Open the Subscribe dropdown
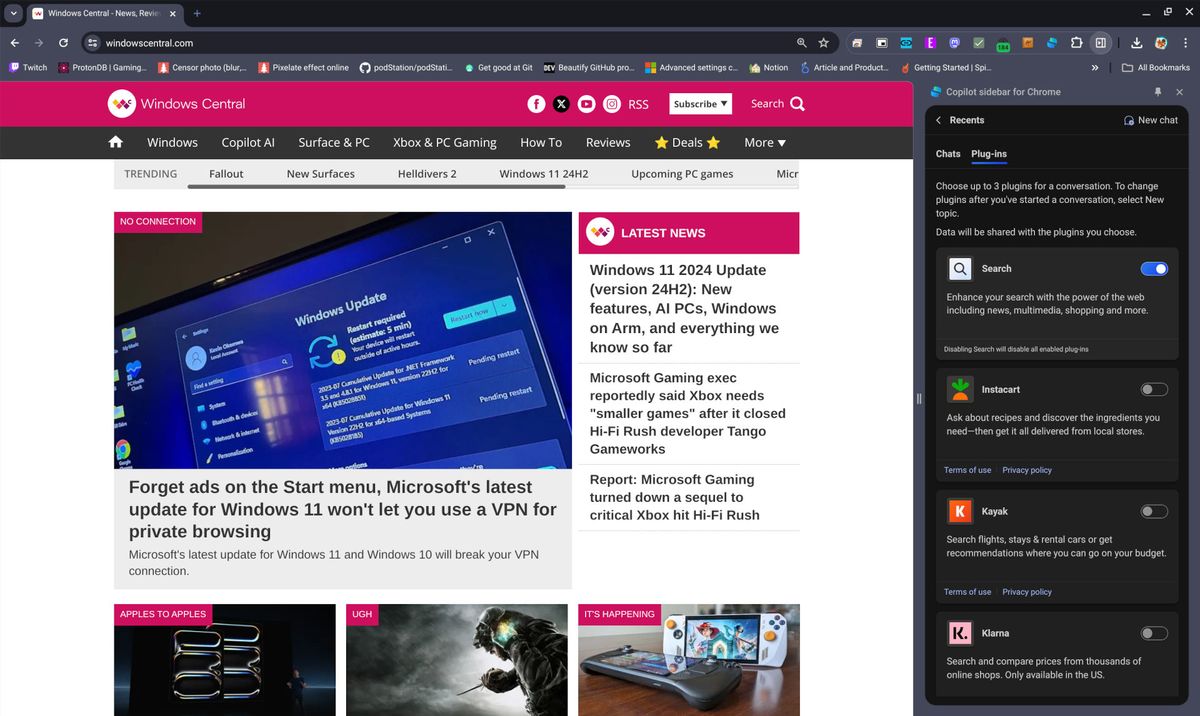The width and height of the screenshot is (1200, 716). (x=700, y=103)
